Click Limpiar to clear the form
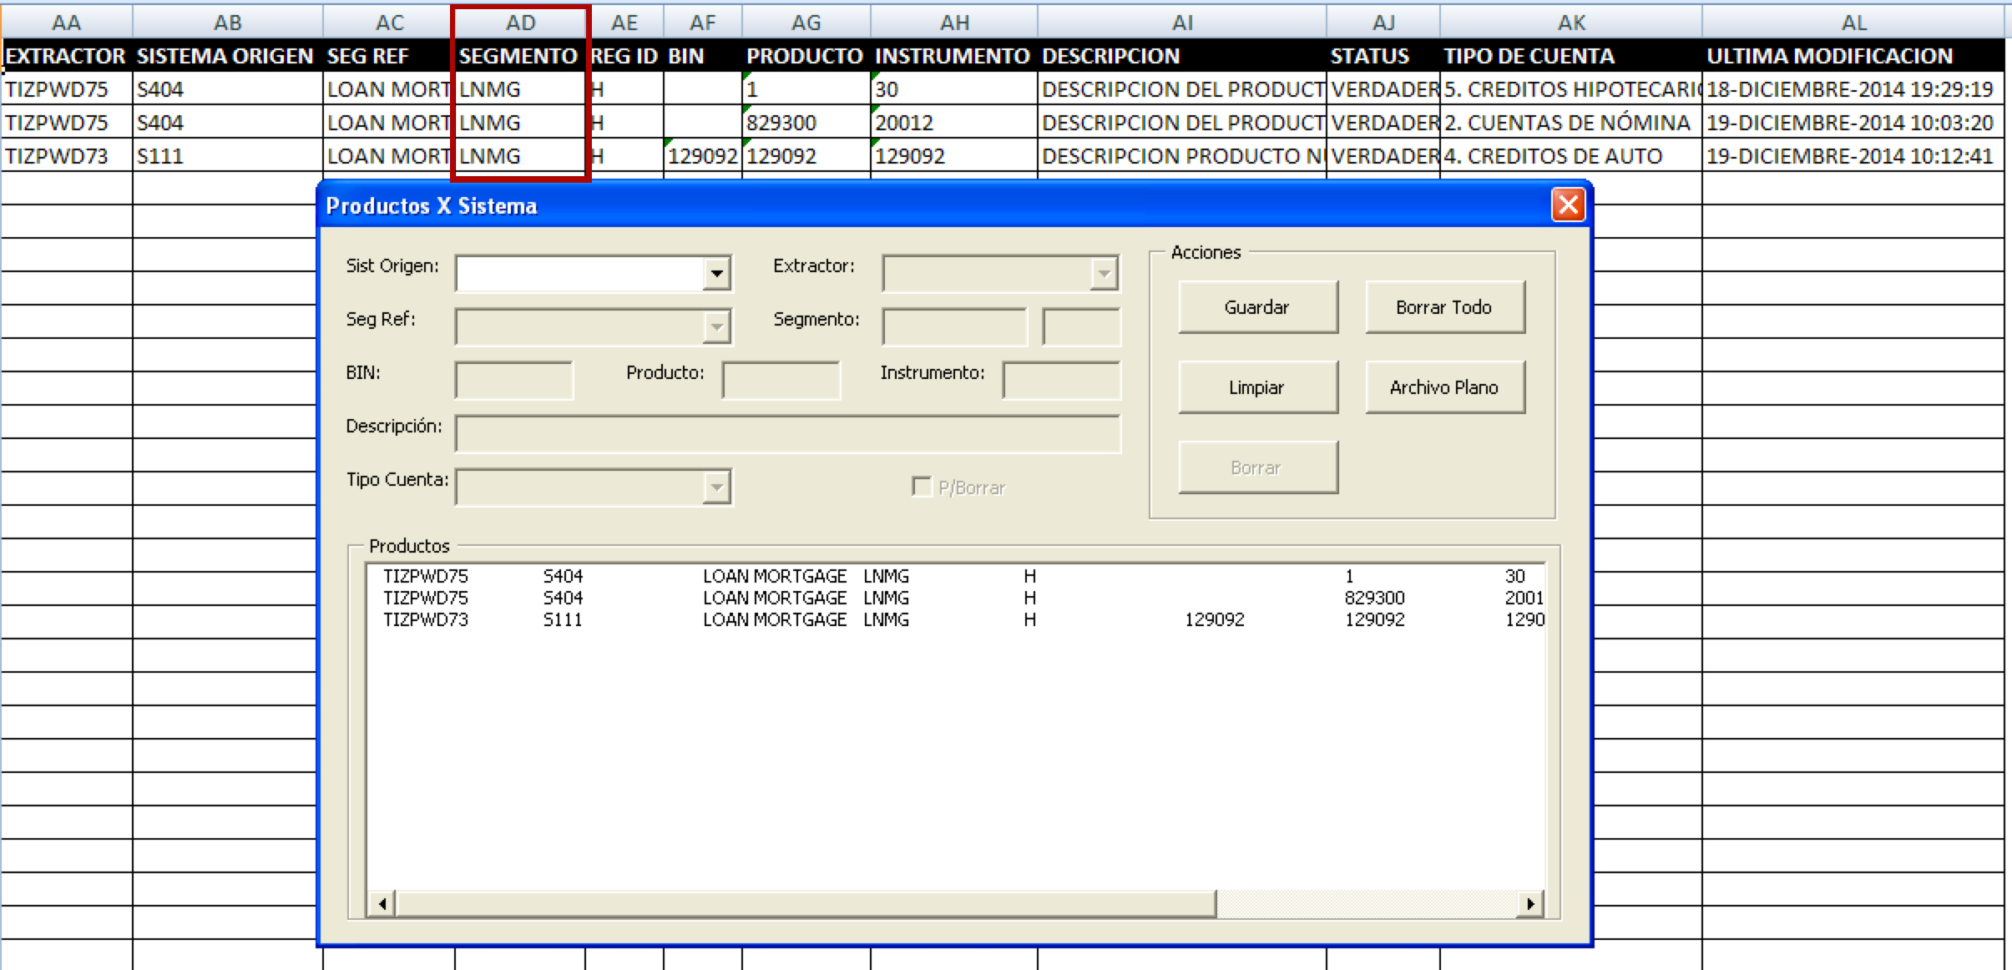This screenshot has width=2012, height=970. [1258, 387]
